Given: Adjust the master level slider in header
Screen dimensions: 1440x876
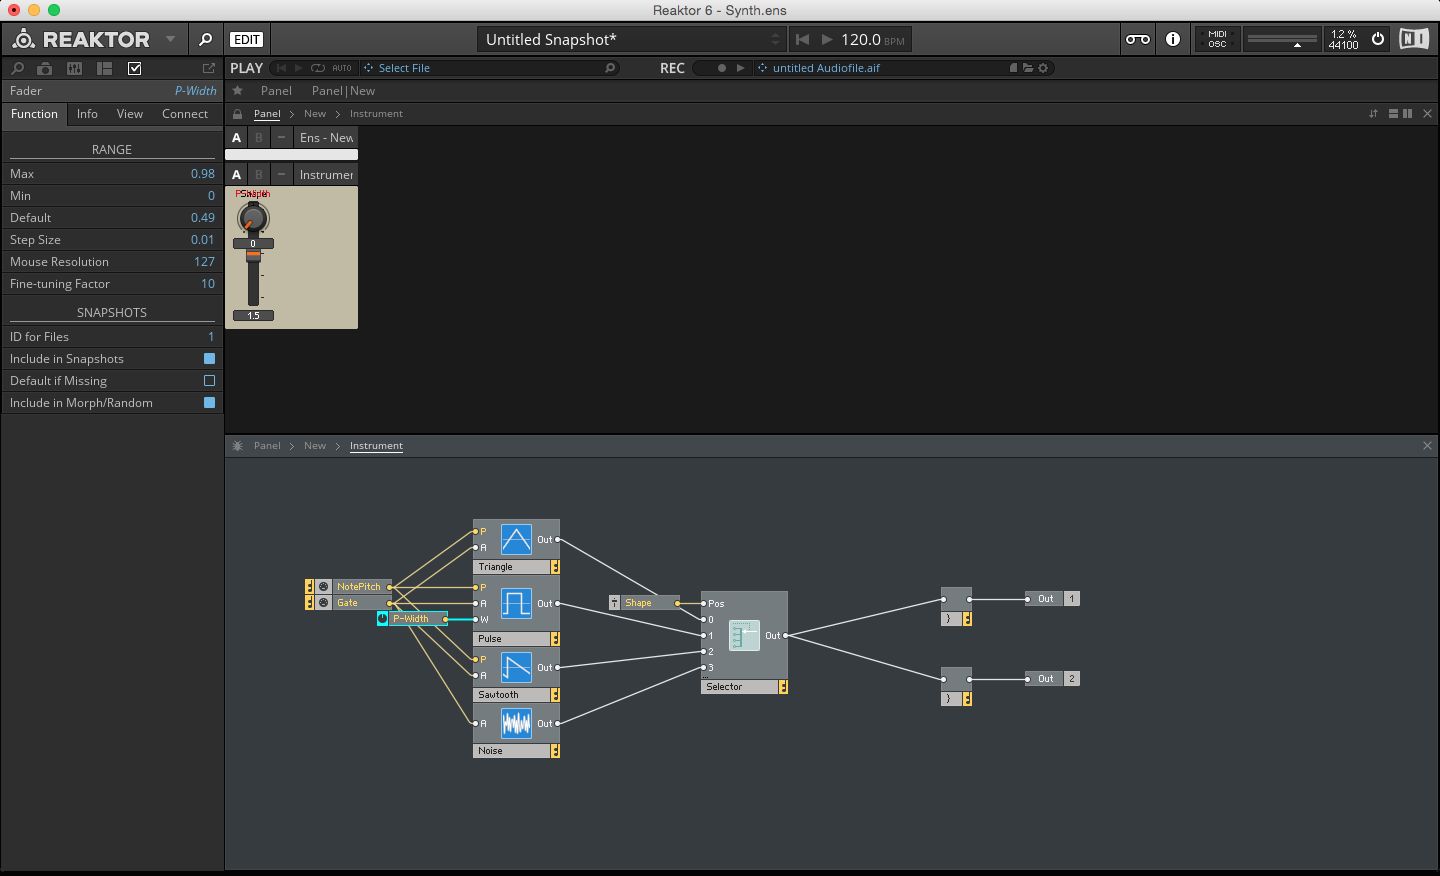Looking at the screenshot, I should (x=1282, y=40).
